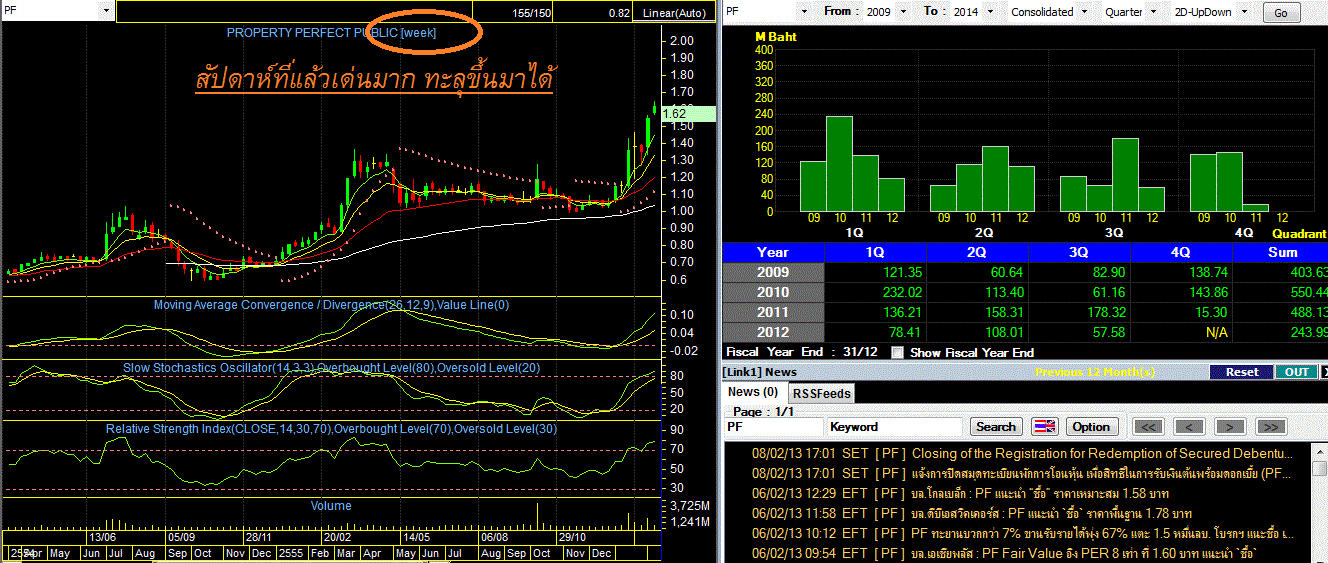This screenshot has width=1328, height=563.
Task: Click the 2010 1Q tallest green bar
Action: tap(839, 164)
